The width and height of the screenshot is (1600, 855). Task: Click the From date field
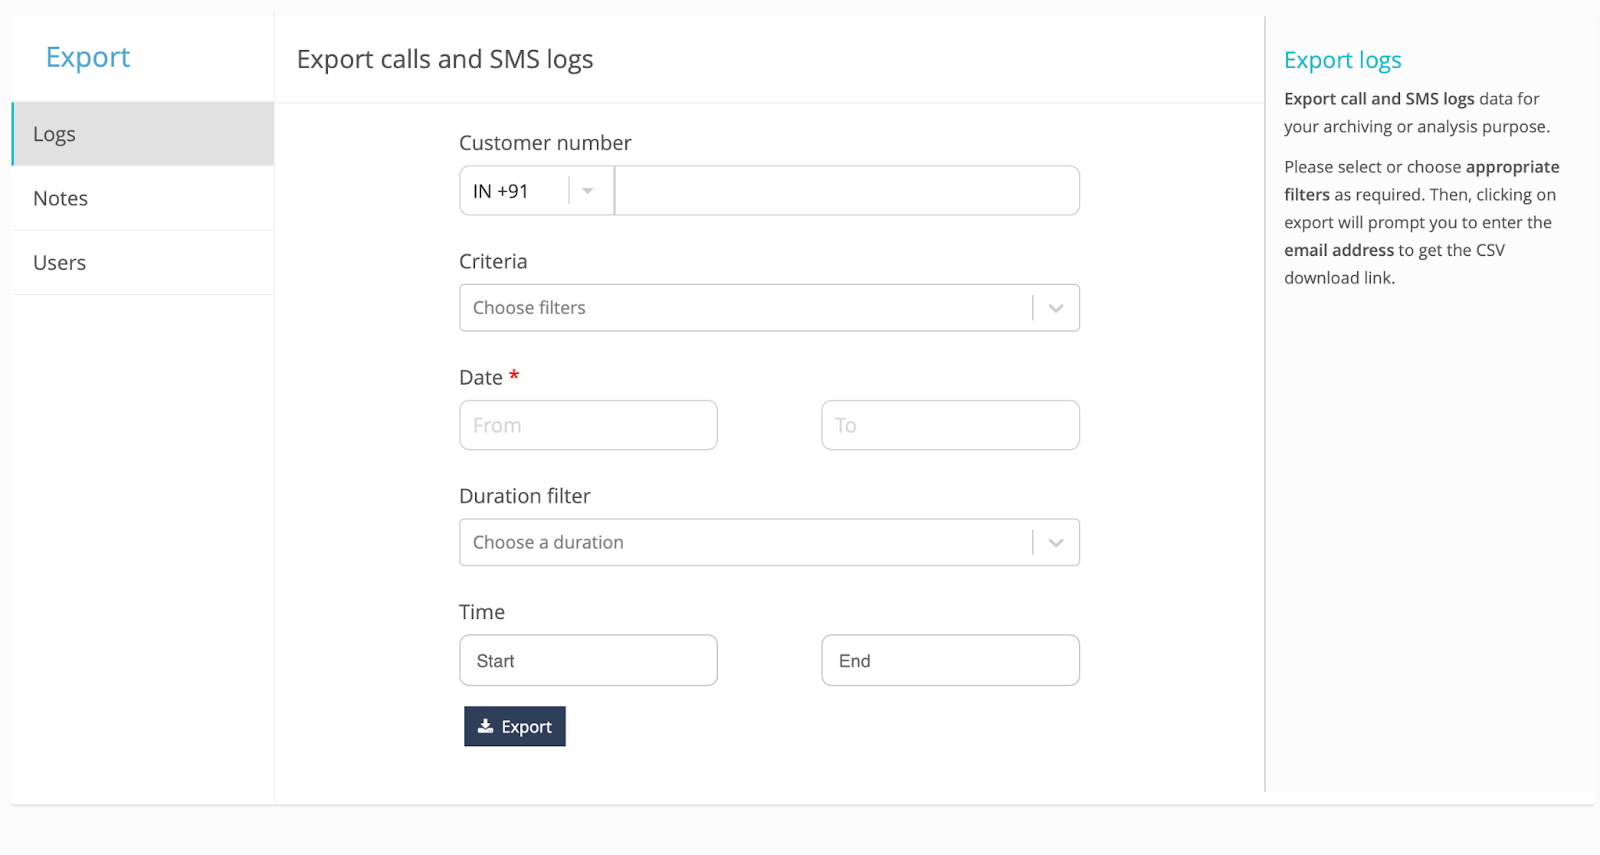pyautogui.click(x=588, y=426)
